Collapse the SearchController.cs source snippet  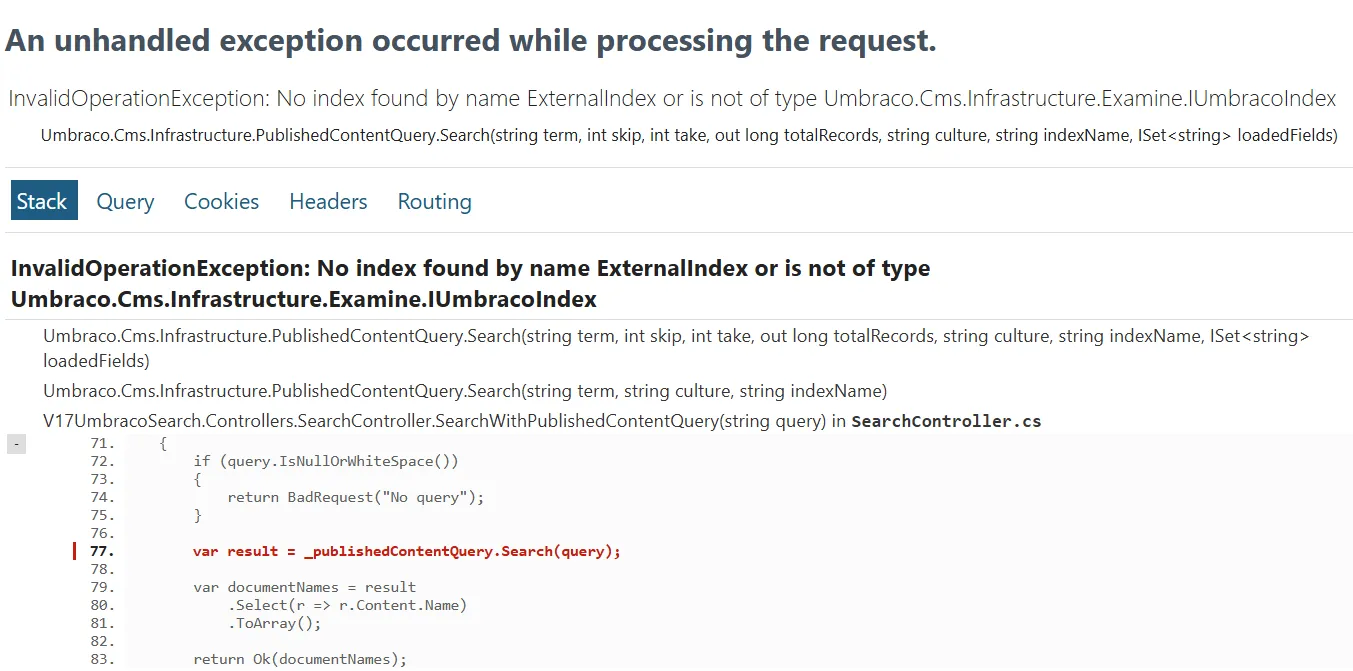[x=16, y=443]
